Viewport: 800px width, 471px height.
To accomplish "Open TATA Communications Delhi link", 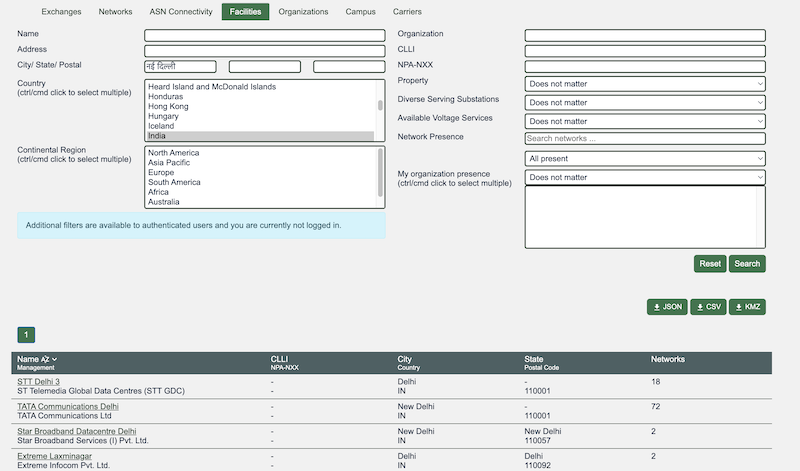I will click(x=68, y=407).
